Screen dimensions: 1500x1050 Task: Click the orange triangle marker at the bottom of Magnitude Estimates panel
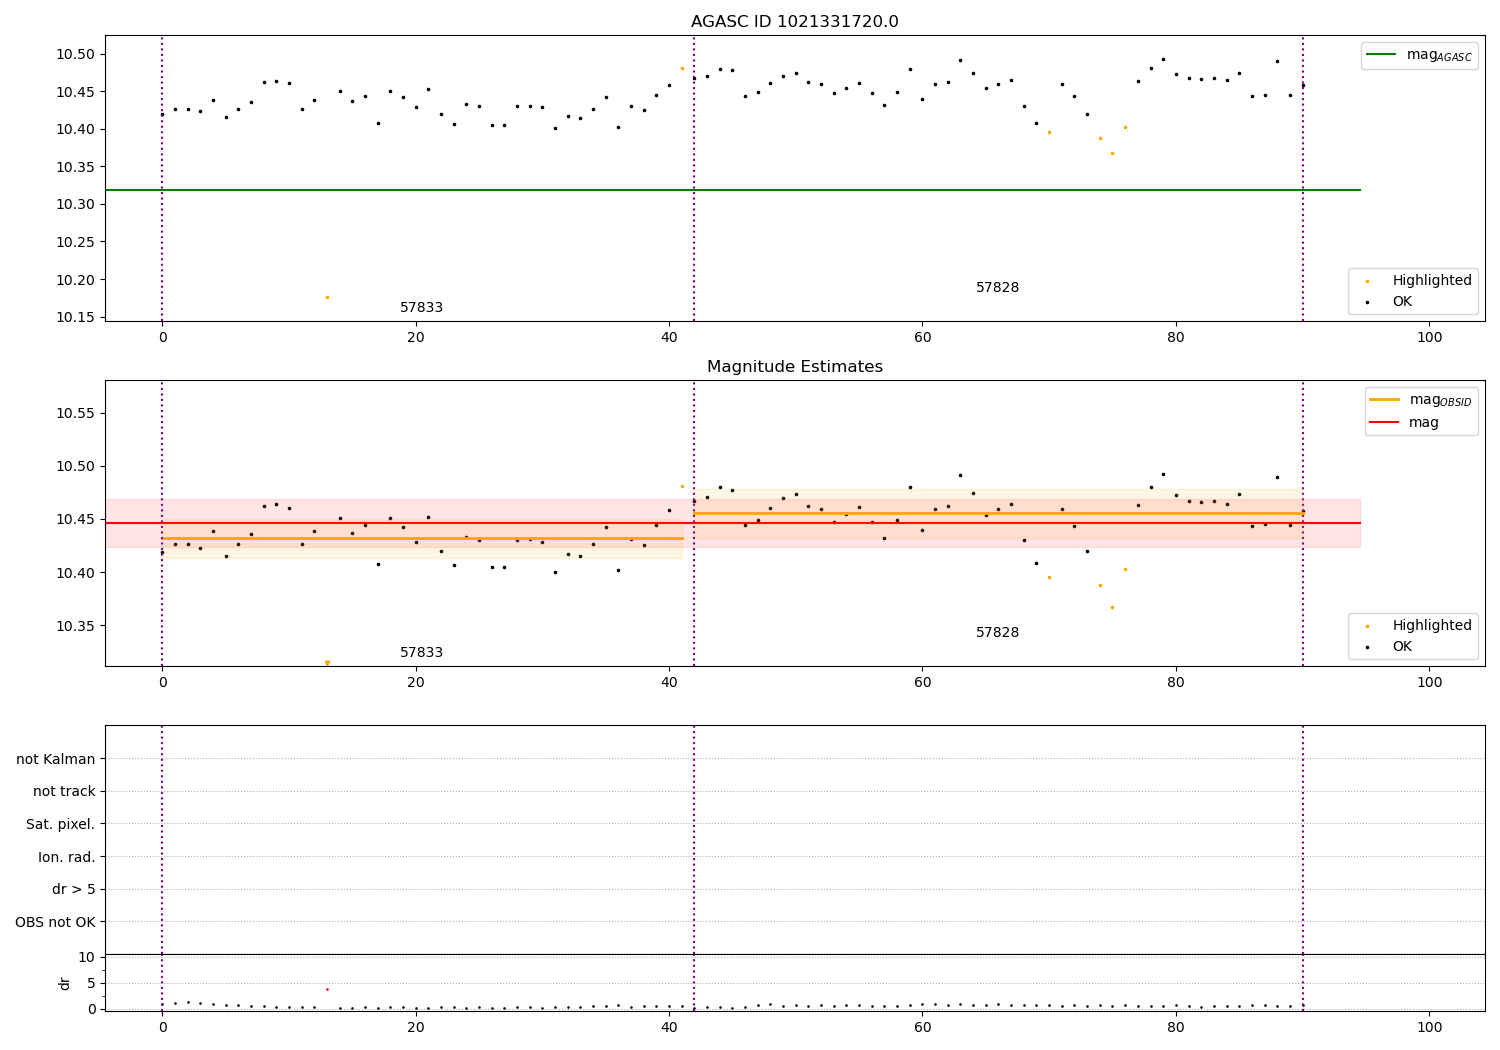pyautogui.click(x=327, y=663)
